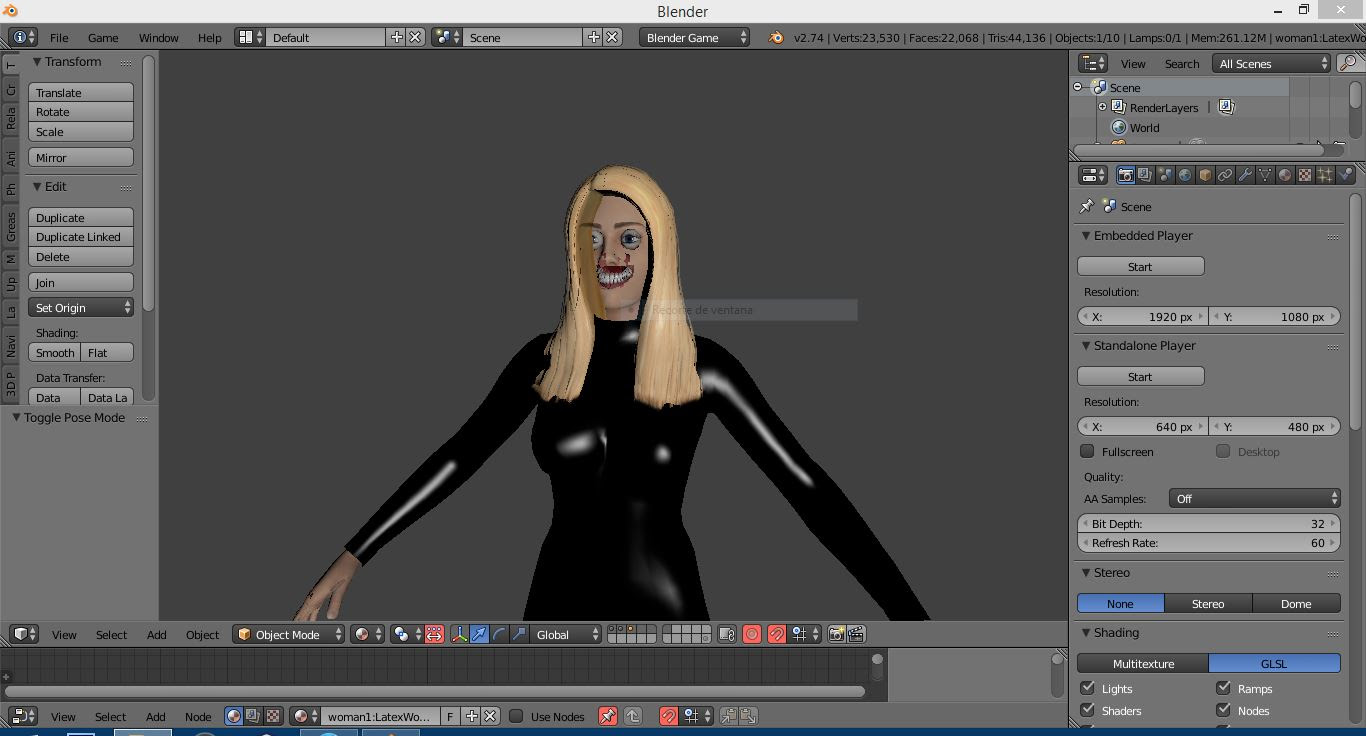Click the node editor pin icon
1366x736 pixels.
[607, 716]
